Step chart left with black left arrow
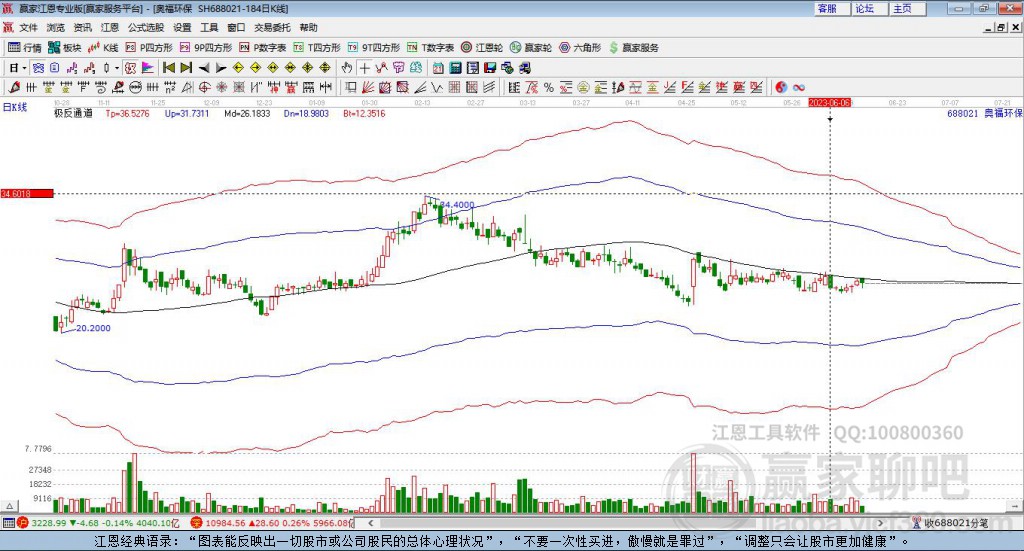This screenshot has height=551, width=1024. coord(204,68)
